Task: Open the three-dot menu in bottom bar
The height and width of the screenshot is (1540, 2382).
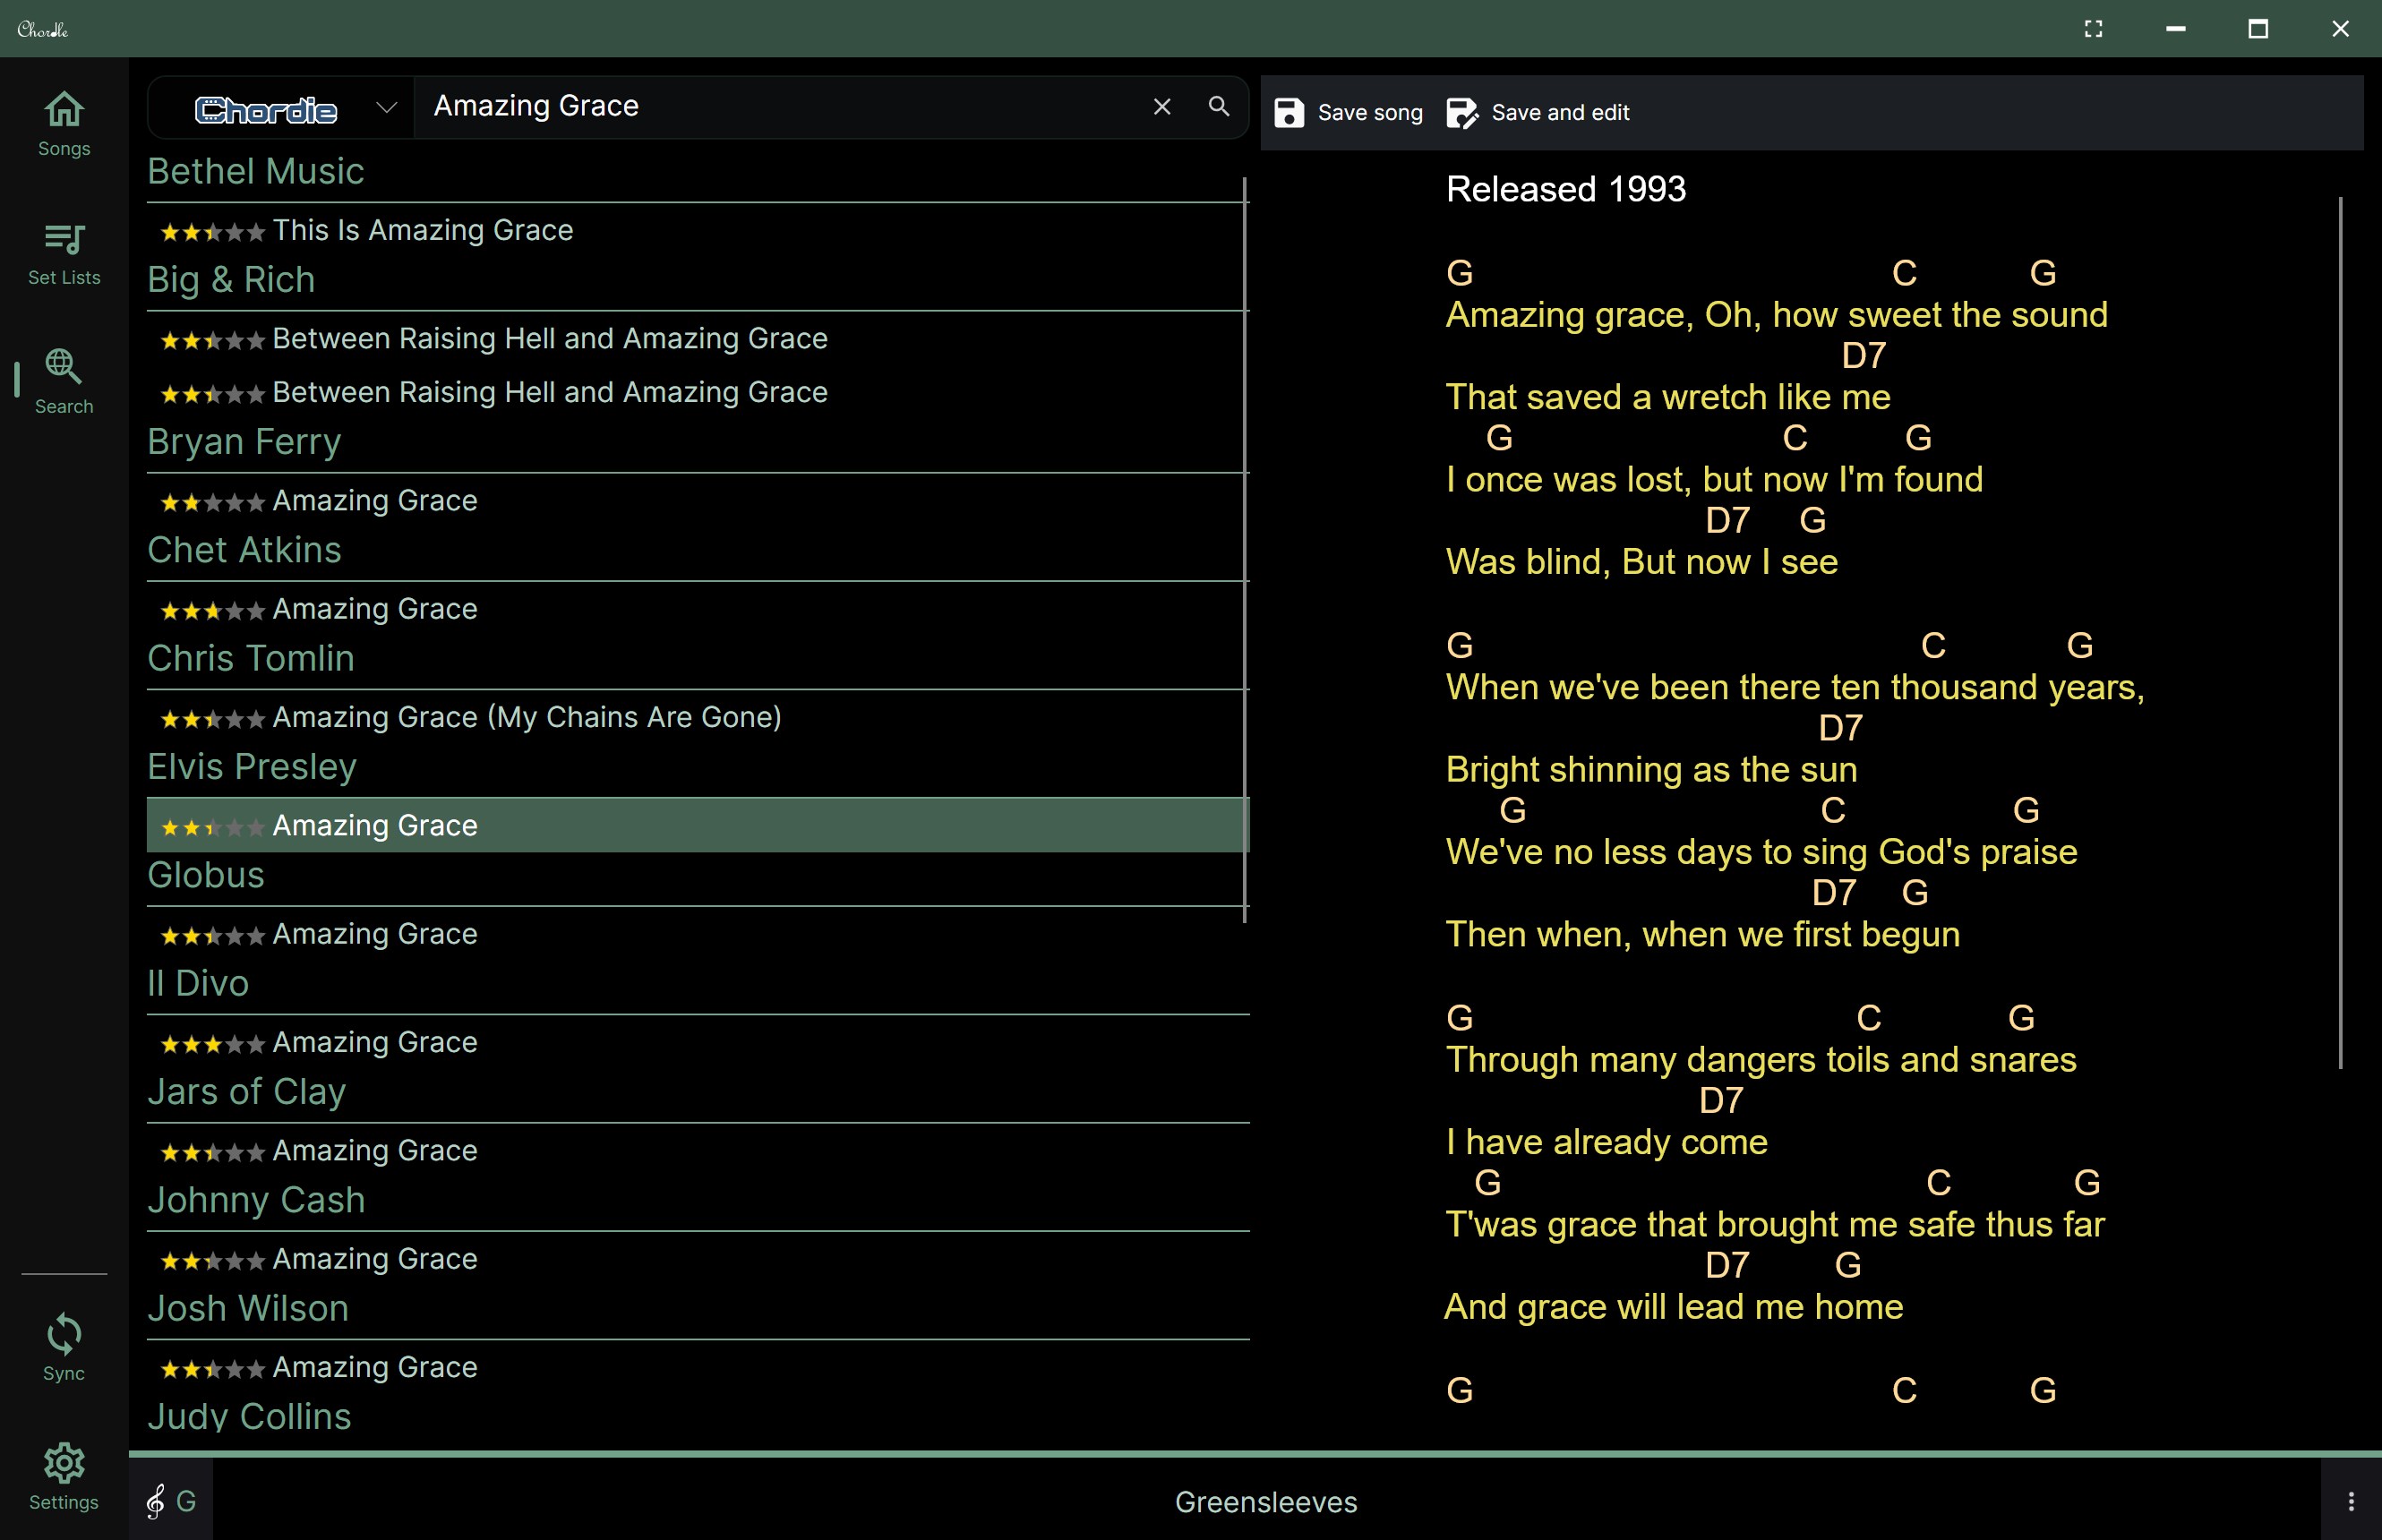Action: (2351, 1501)
